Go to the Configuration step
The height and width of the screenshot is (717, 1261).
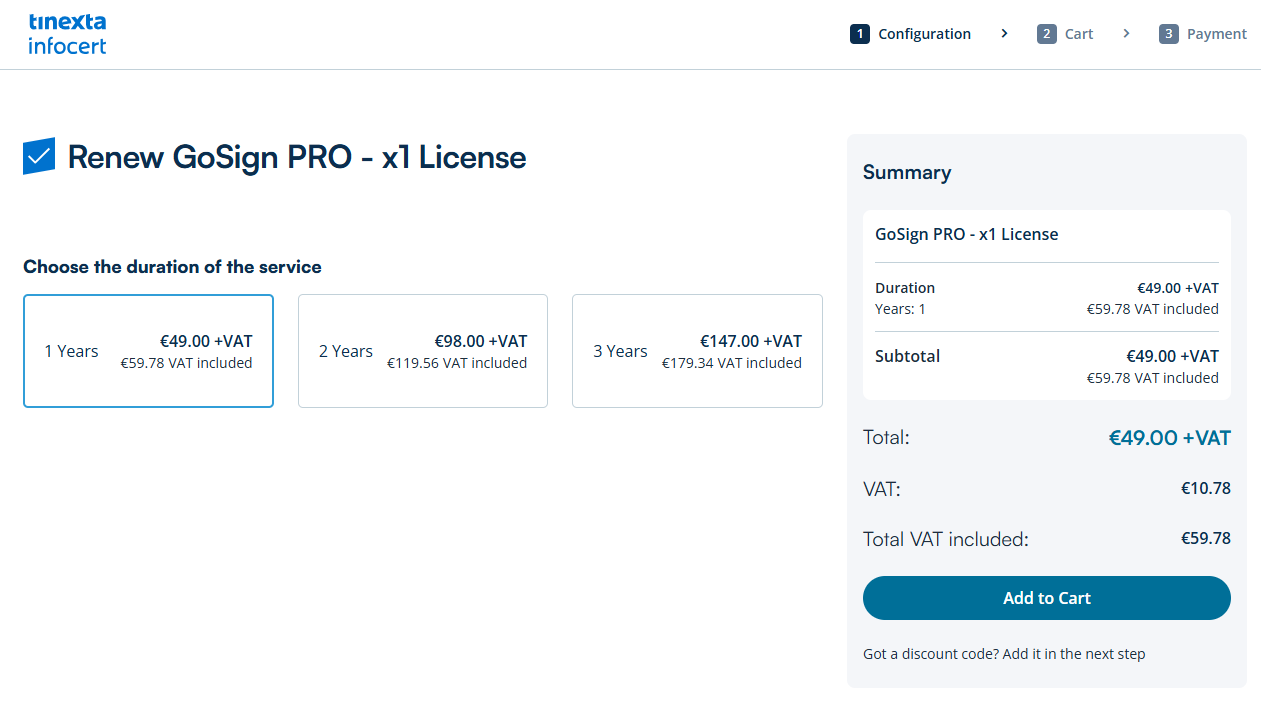click(924, 34)
